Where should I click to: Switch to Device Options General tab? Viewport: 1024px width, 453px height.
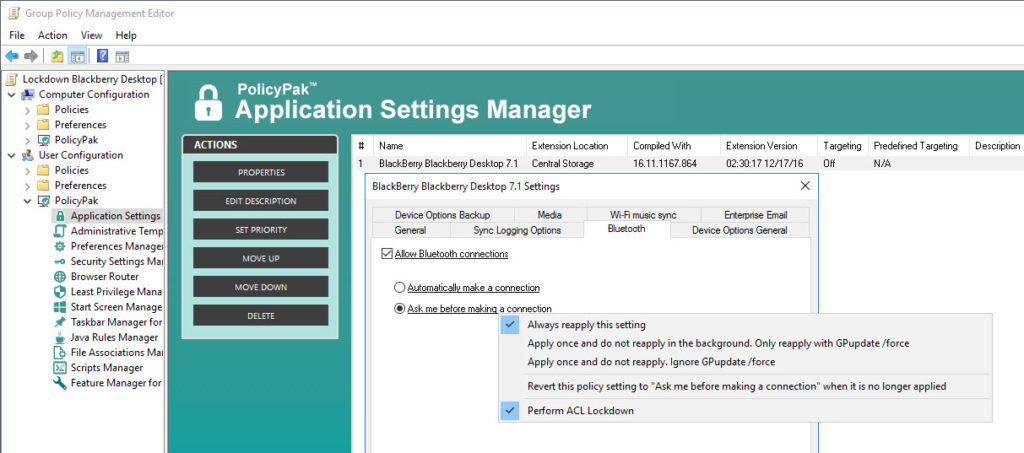point(739,230)
